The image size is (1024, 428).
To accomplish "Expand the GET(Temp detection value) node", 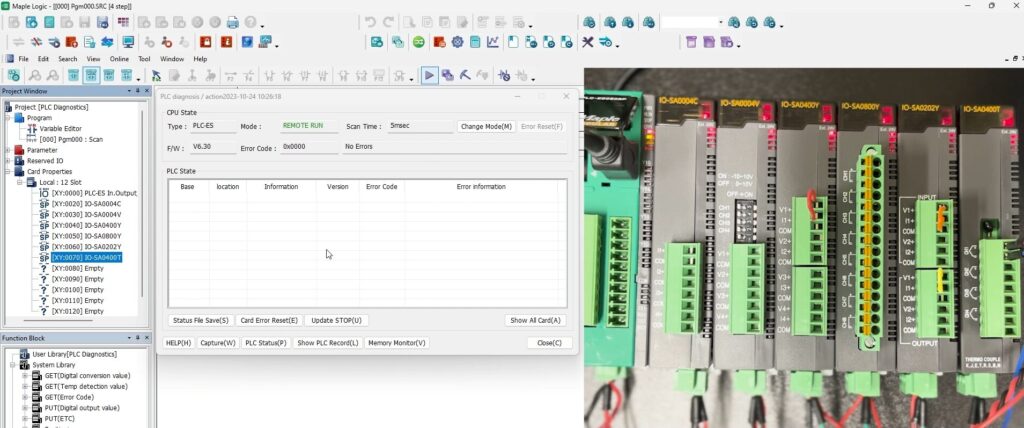I will pyautogui.click(x=25, y=386).
